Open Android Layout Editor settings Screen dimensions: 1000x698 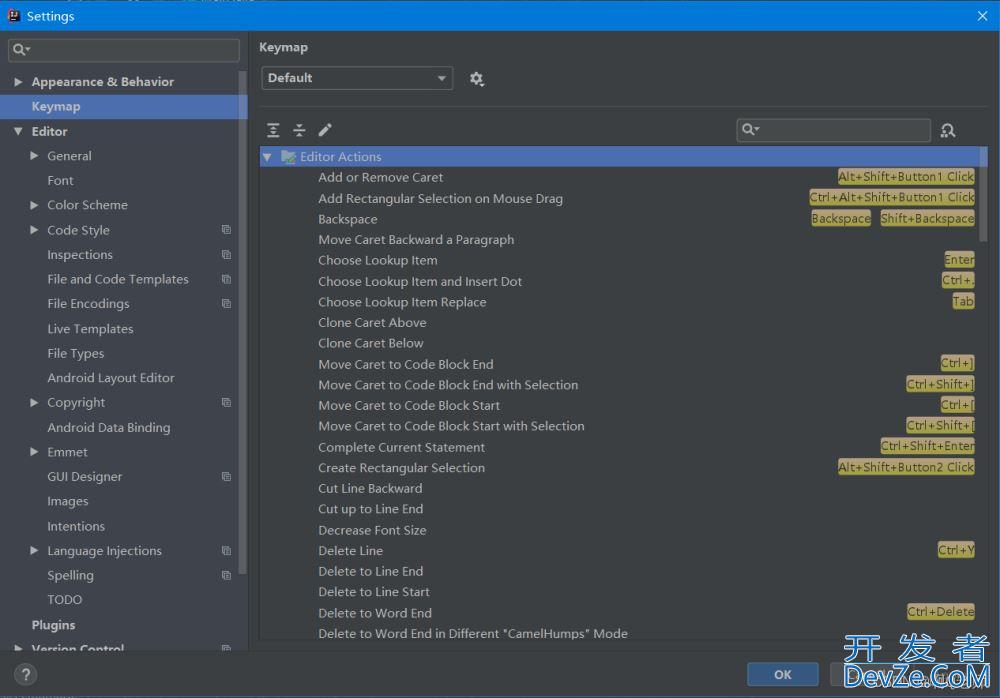coord(110,378)
